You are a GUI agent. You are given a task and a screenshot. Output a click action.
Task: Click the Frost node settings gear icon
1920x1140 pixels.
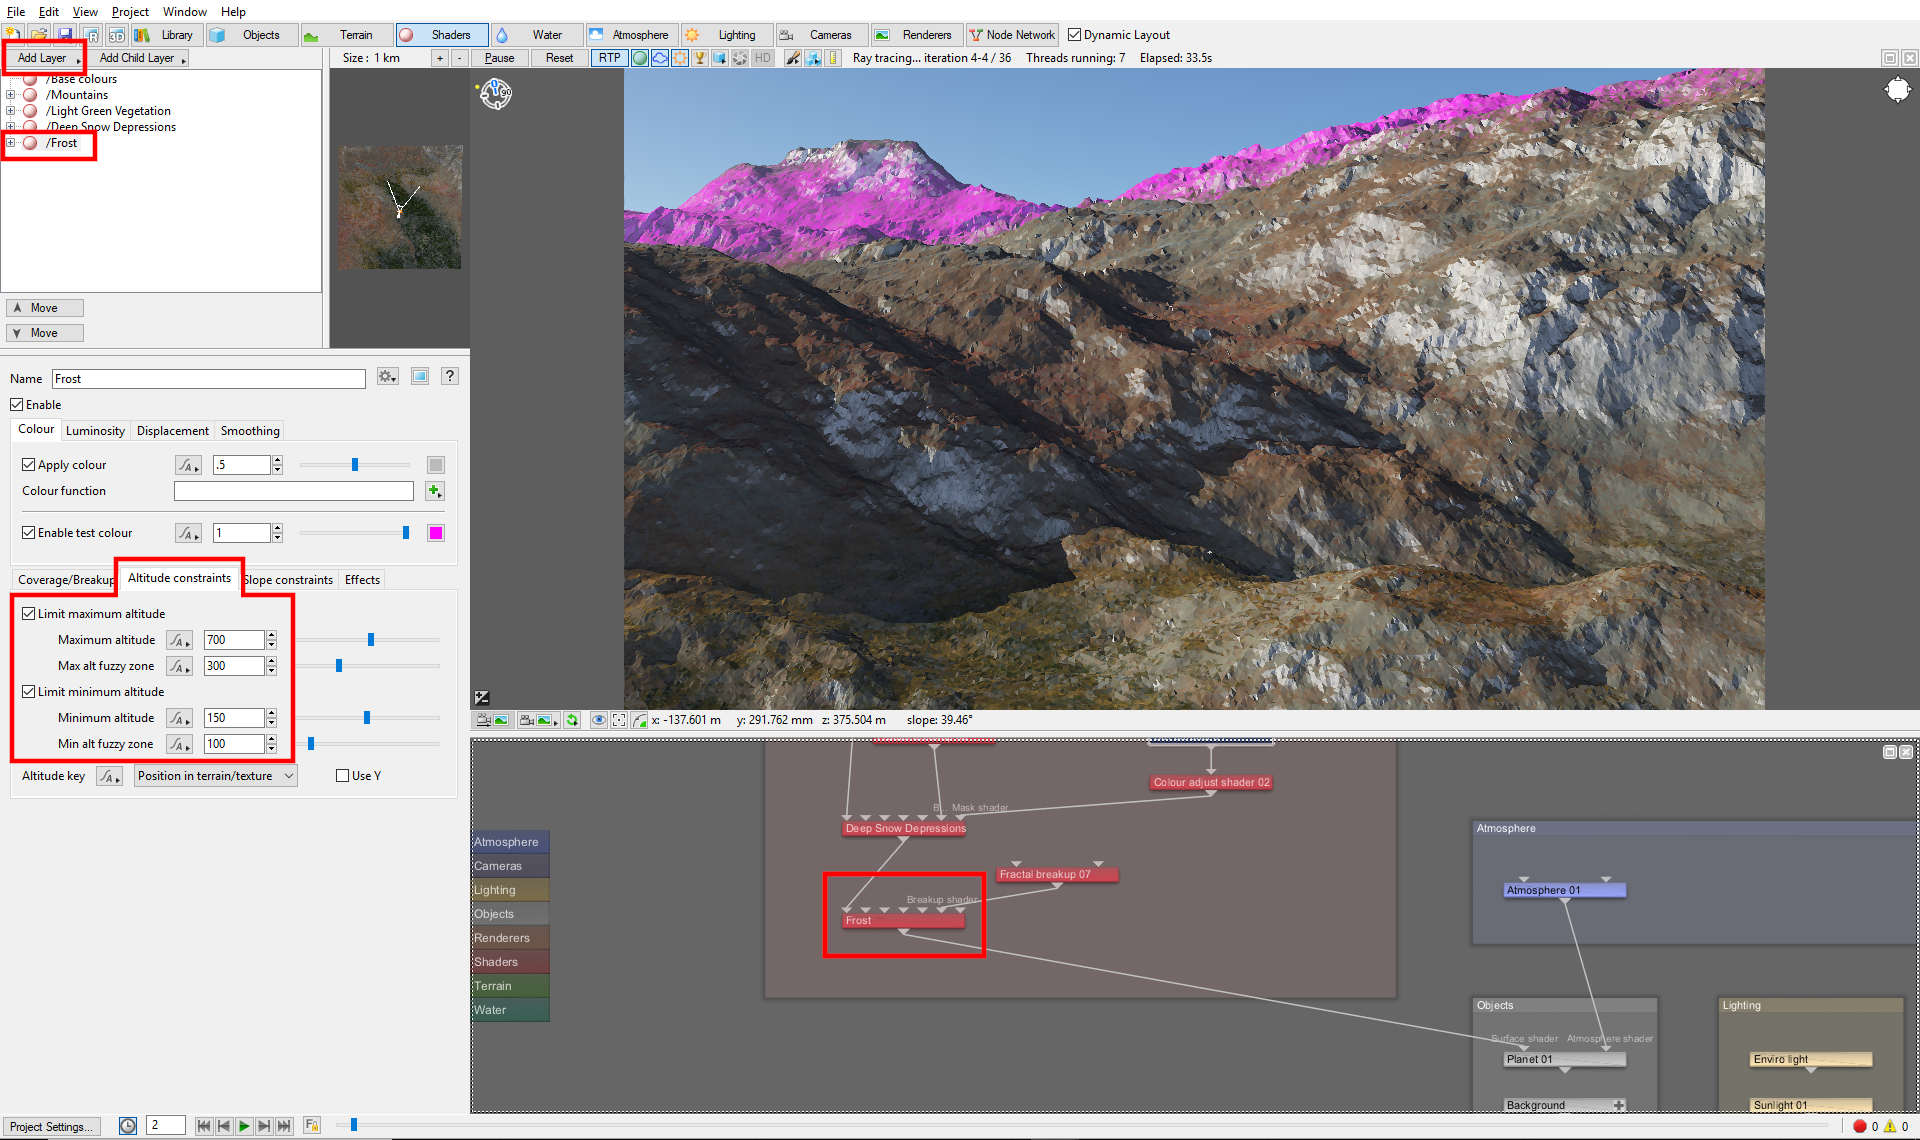pos(388,377)
